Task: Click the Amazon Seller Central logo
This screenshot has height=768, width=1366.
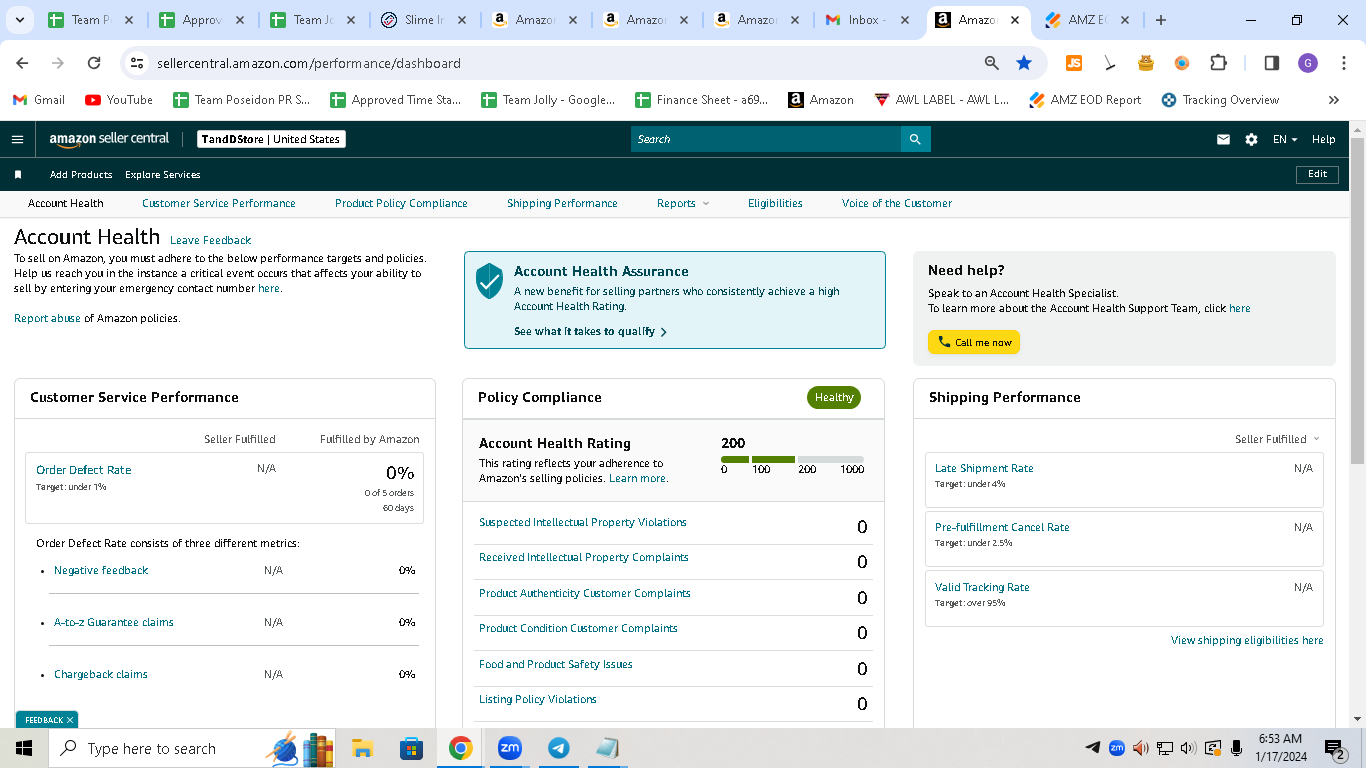Action: tap(110, 139)
